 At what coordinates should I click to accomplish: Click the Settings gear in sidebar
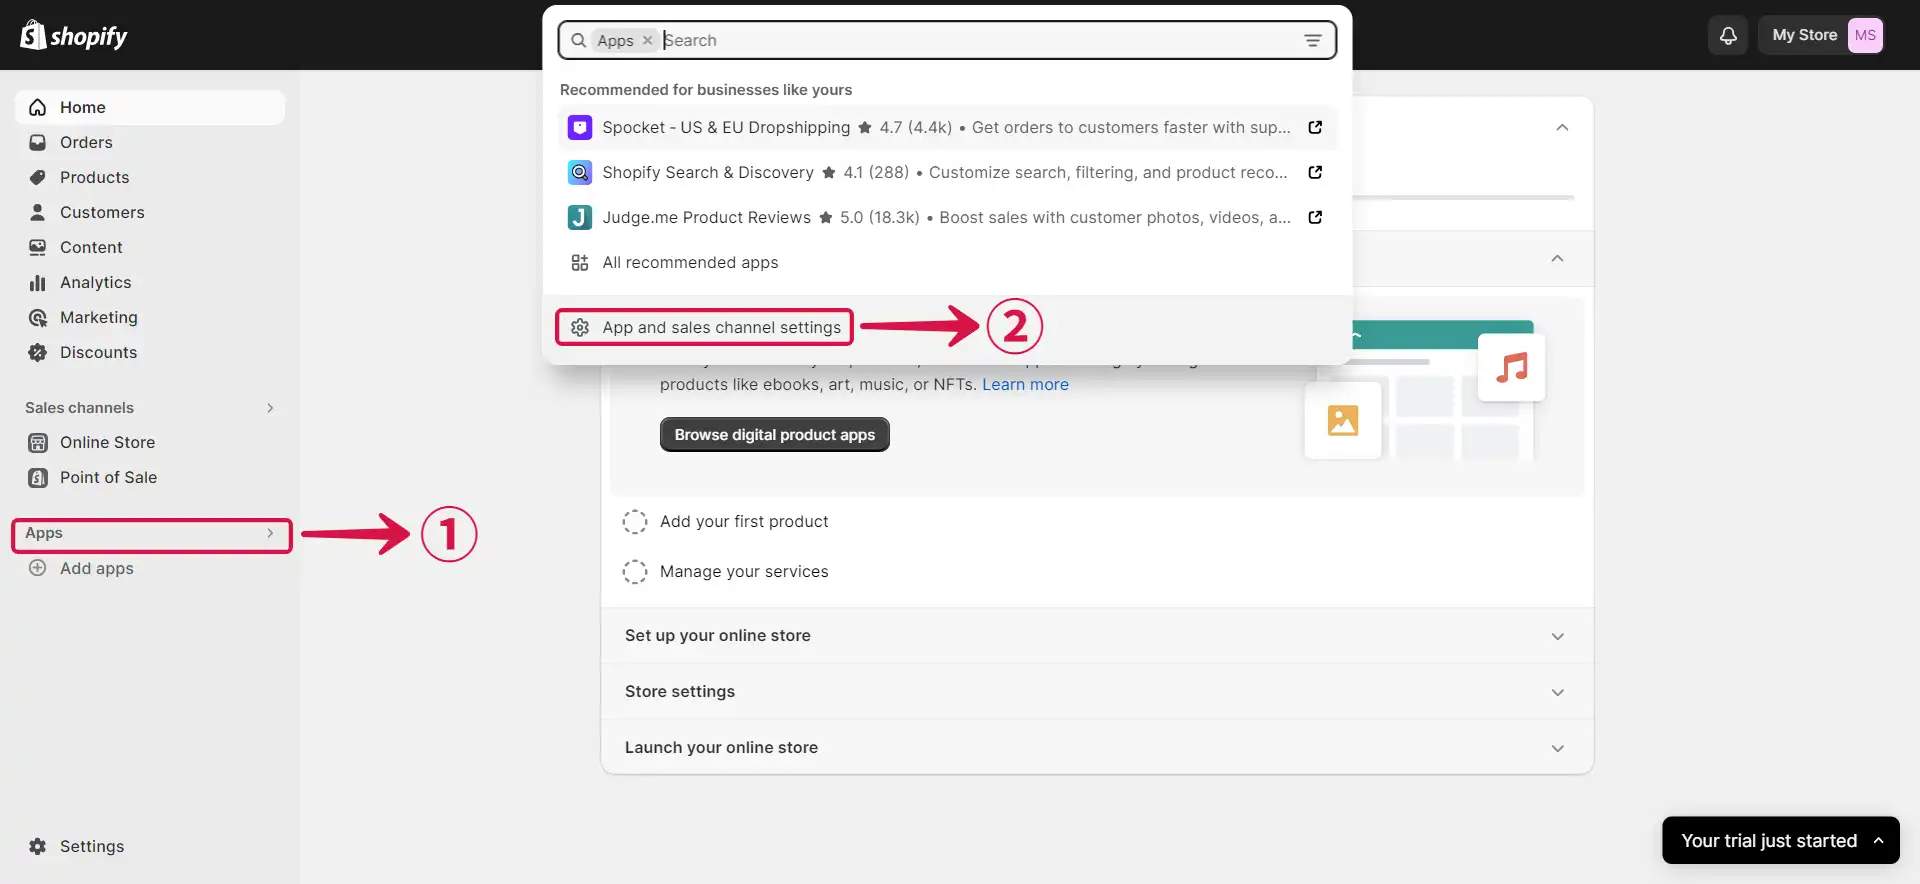point(38,847)
